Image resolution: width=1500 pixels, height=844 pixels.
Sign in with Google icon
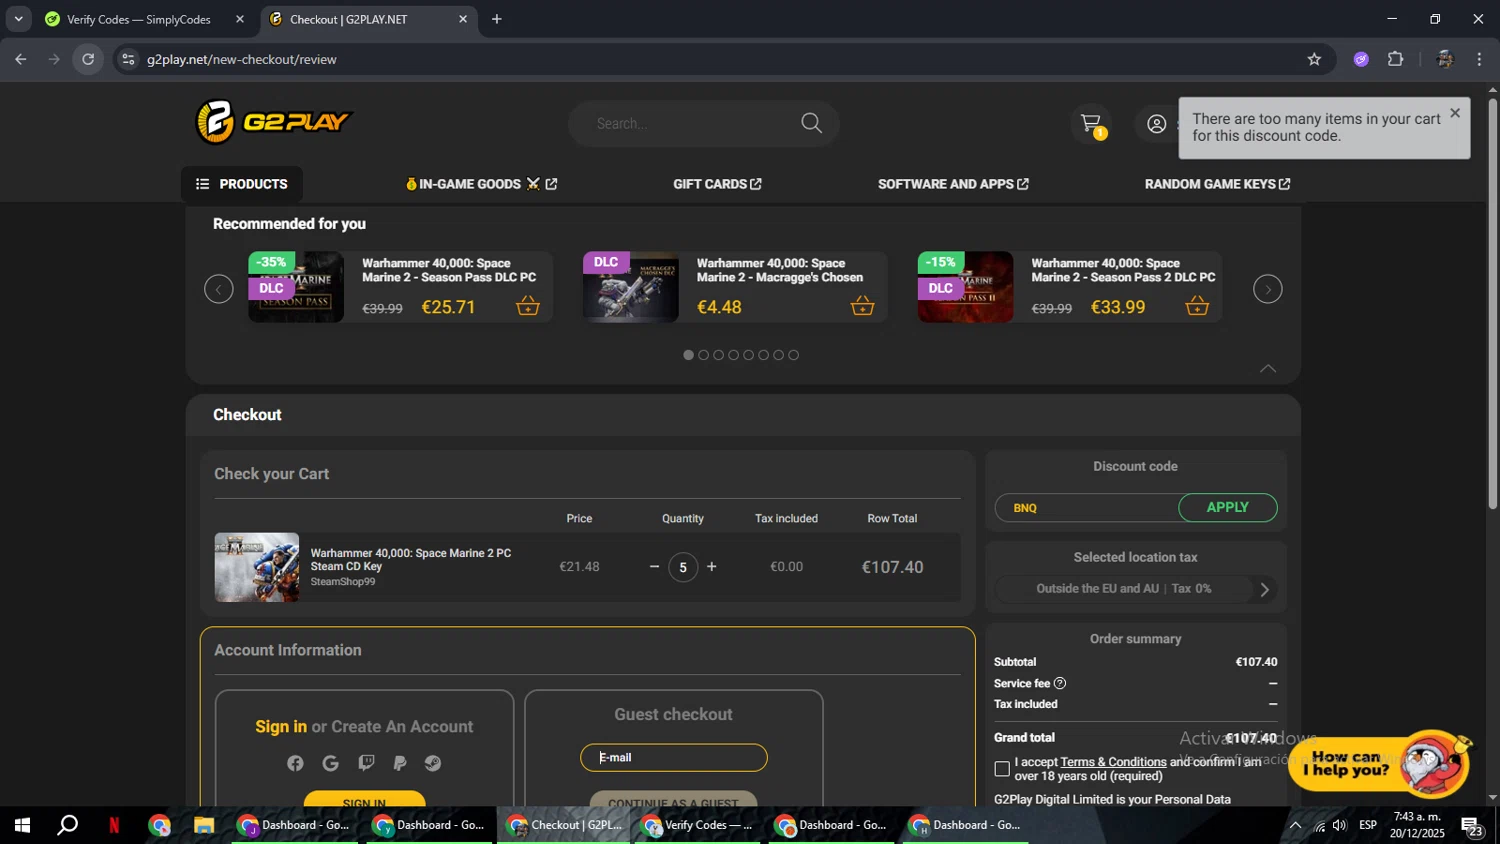tap(331, 763)
